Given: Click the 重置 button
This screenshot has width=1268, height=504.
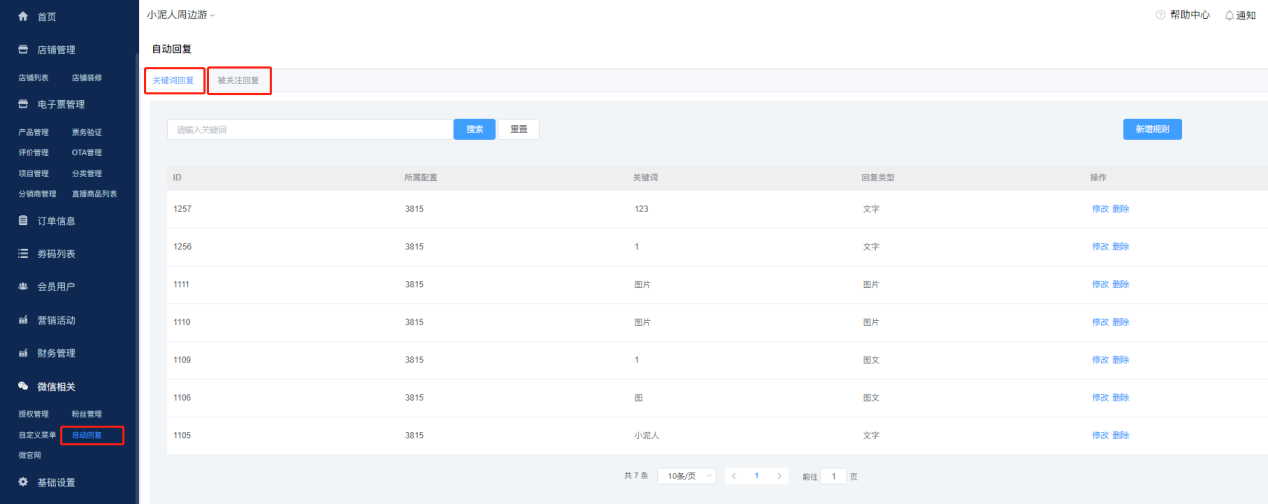Looking at the screenshot, I should (x=519, y=129).
